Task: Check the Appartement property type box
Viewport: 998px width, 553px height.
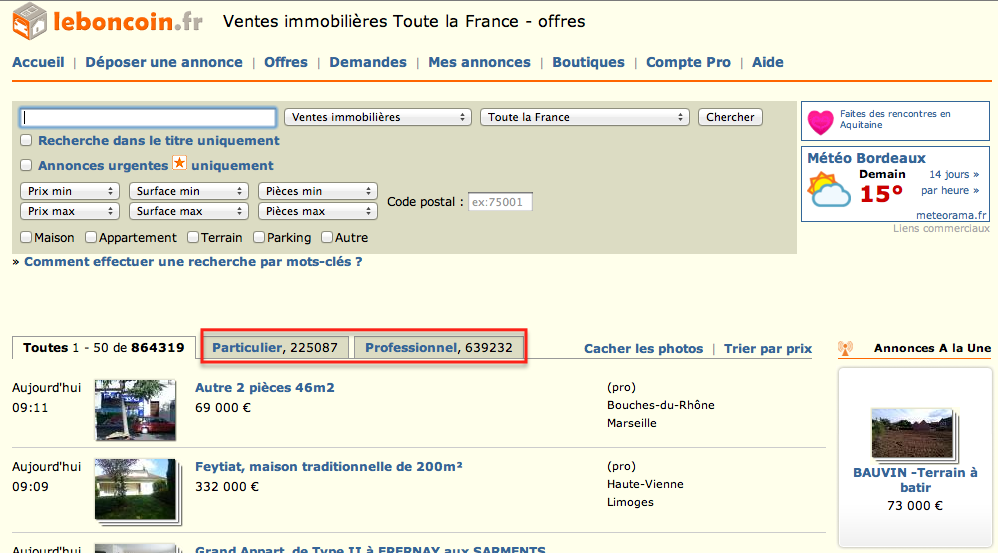Action: [91, 237]
